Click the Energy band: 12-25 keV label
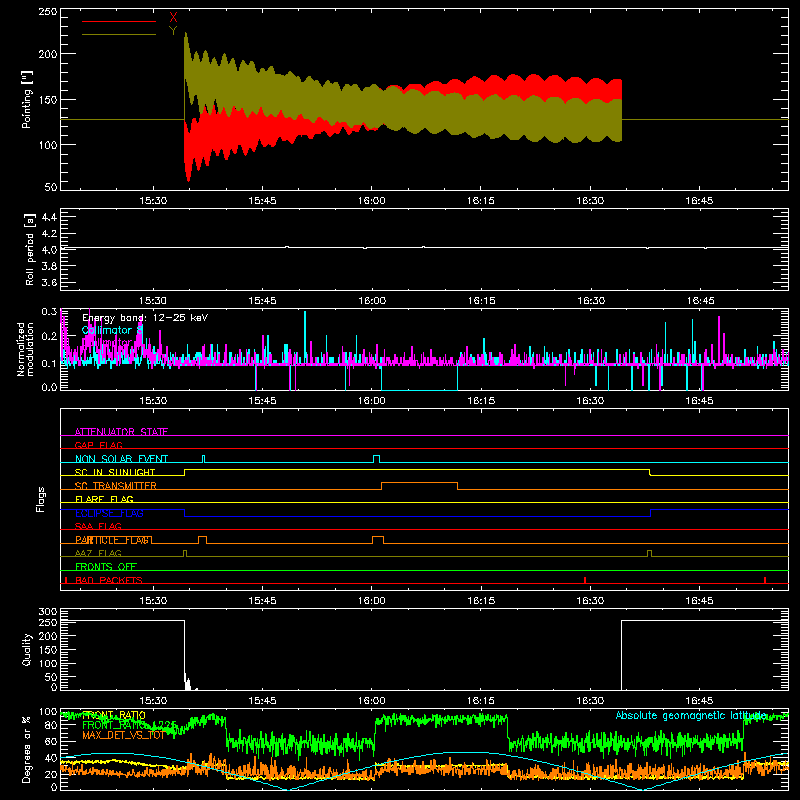Image resolution: width=800 pixels, height=800 pixels. coord(145,318)
